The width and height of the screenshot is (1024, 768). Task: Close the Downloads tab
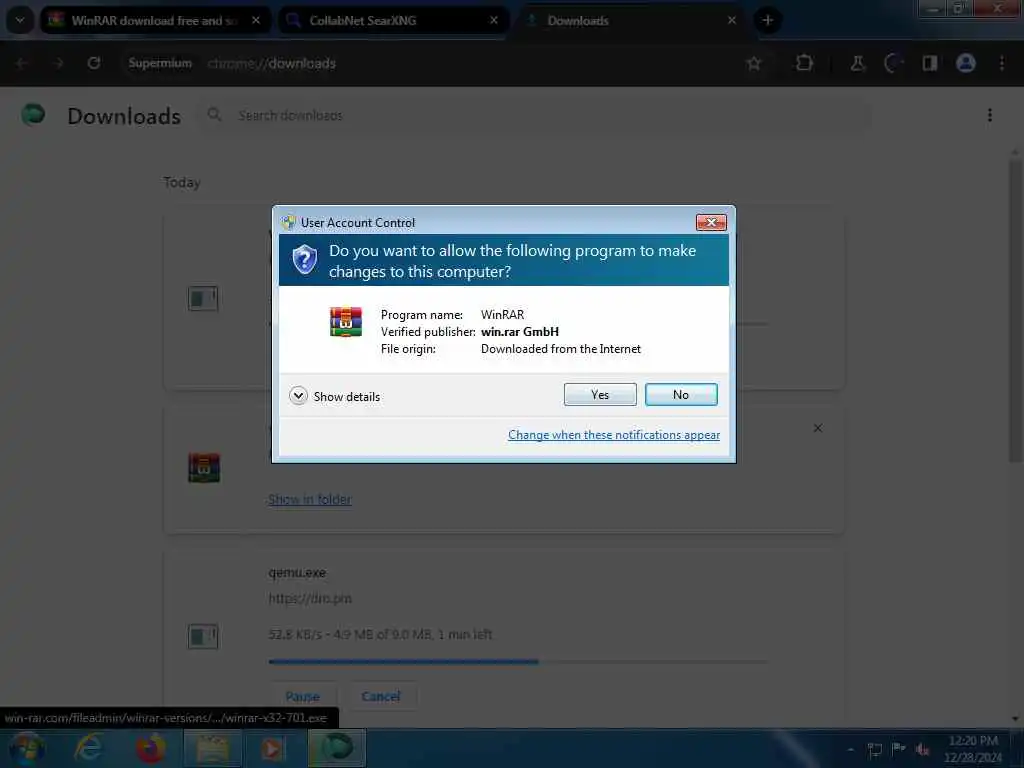731,20
